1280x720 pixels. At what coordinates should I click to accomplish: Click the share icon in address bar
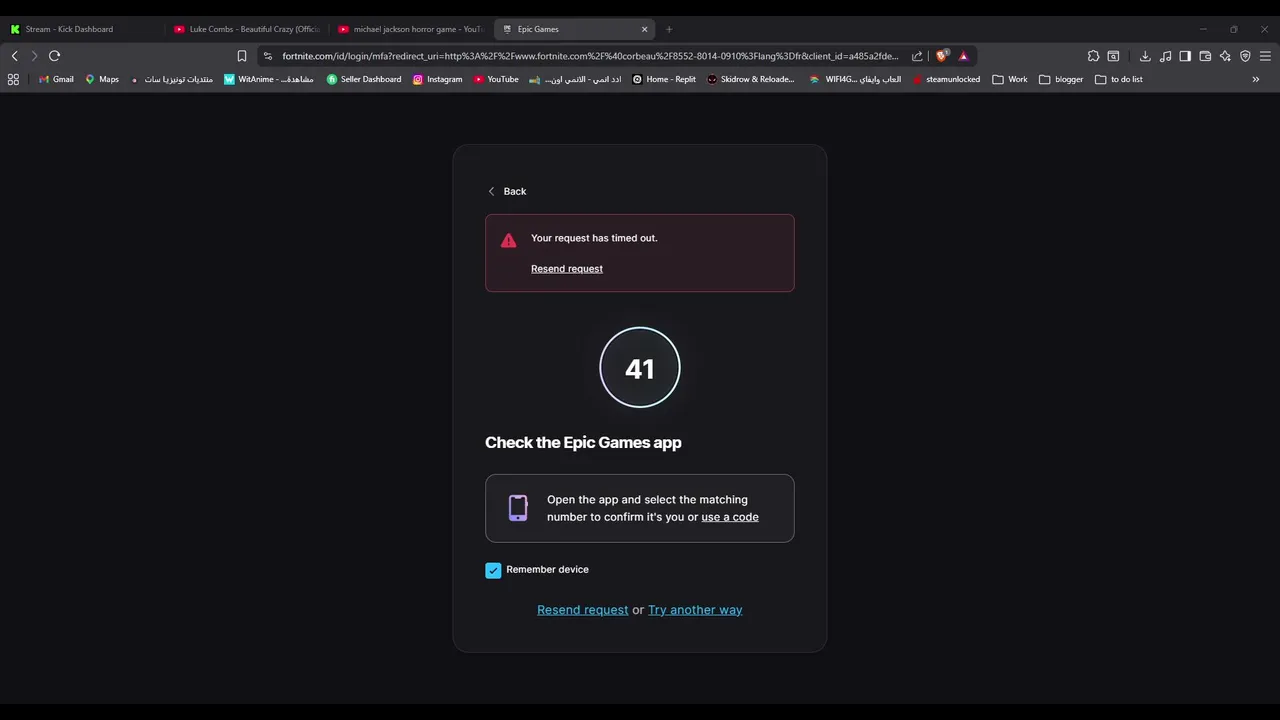pyautogui.click(x=917, y=56)
